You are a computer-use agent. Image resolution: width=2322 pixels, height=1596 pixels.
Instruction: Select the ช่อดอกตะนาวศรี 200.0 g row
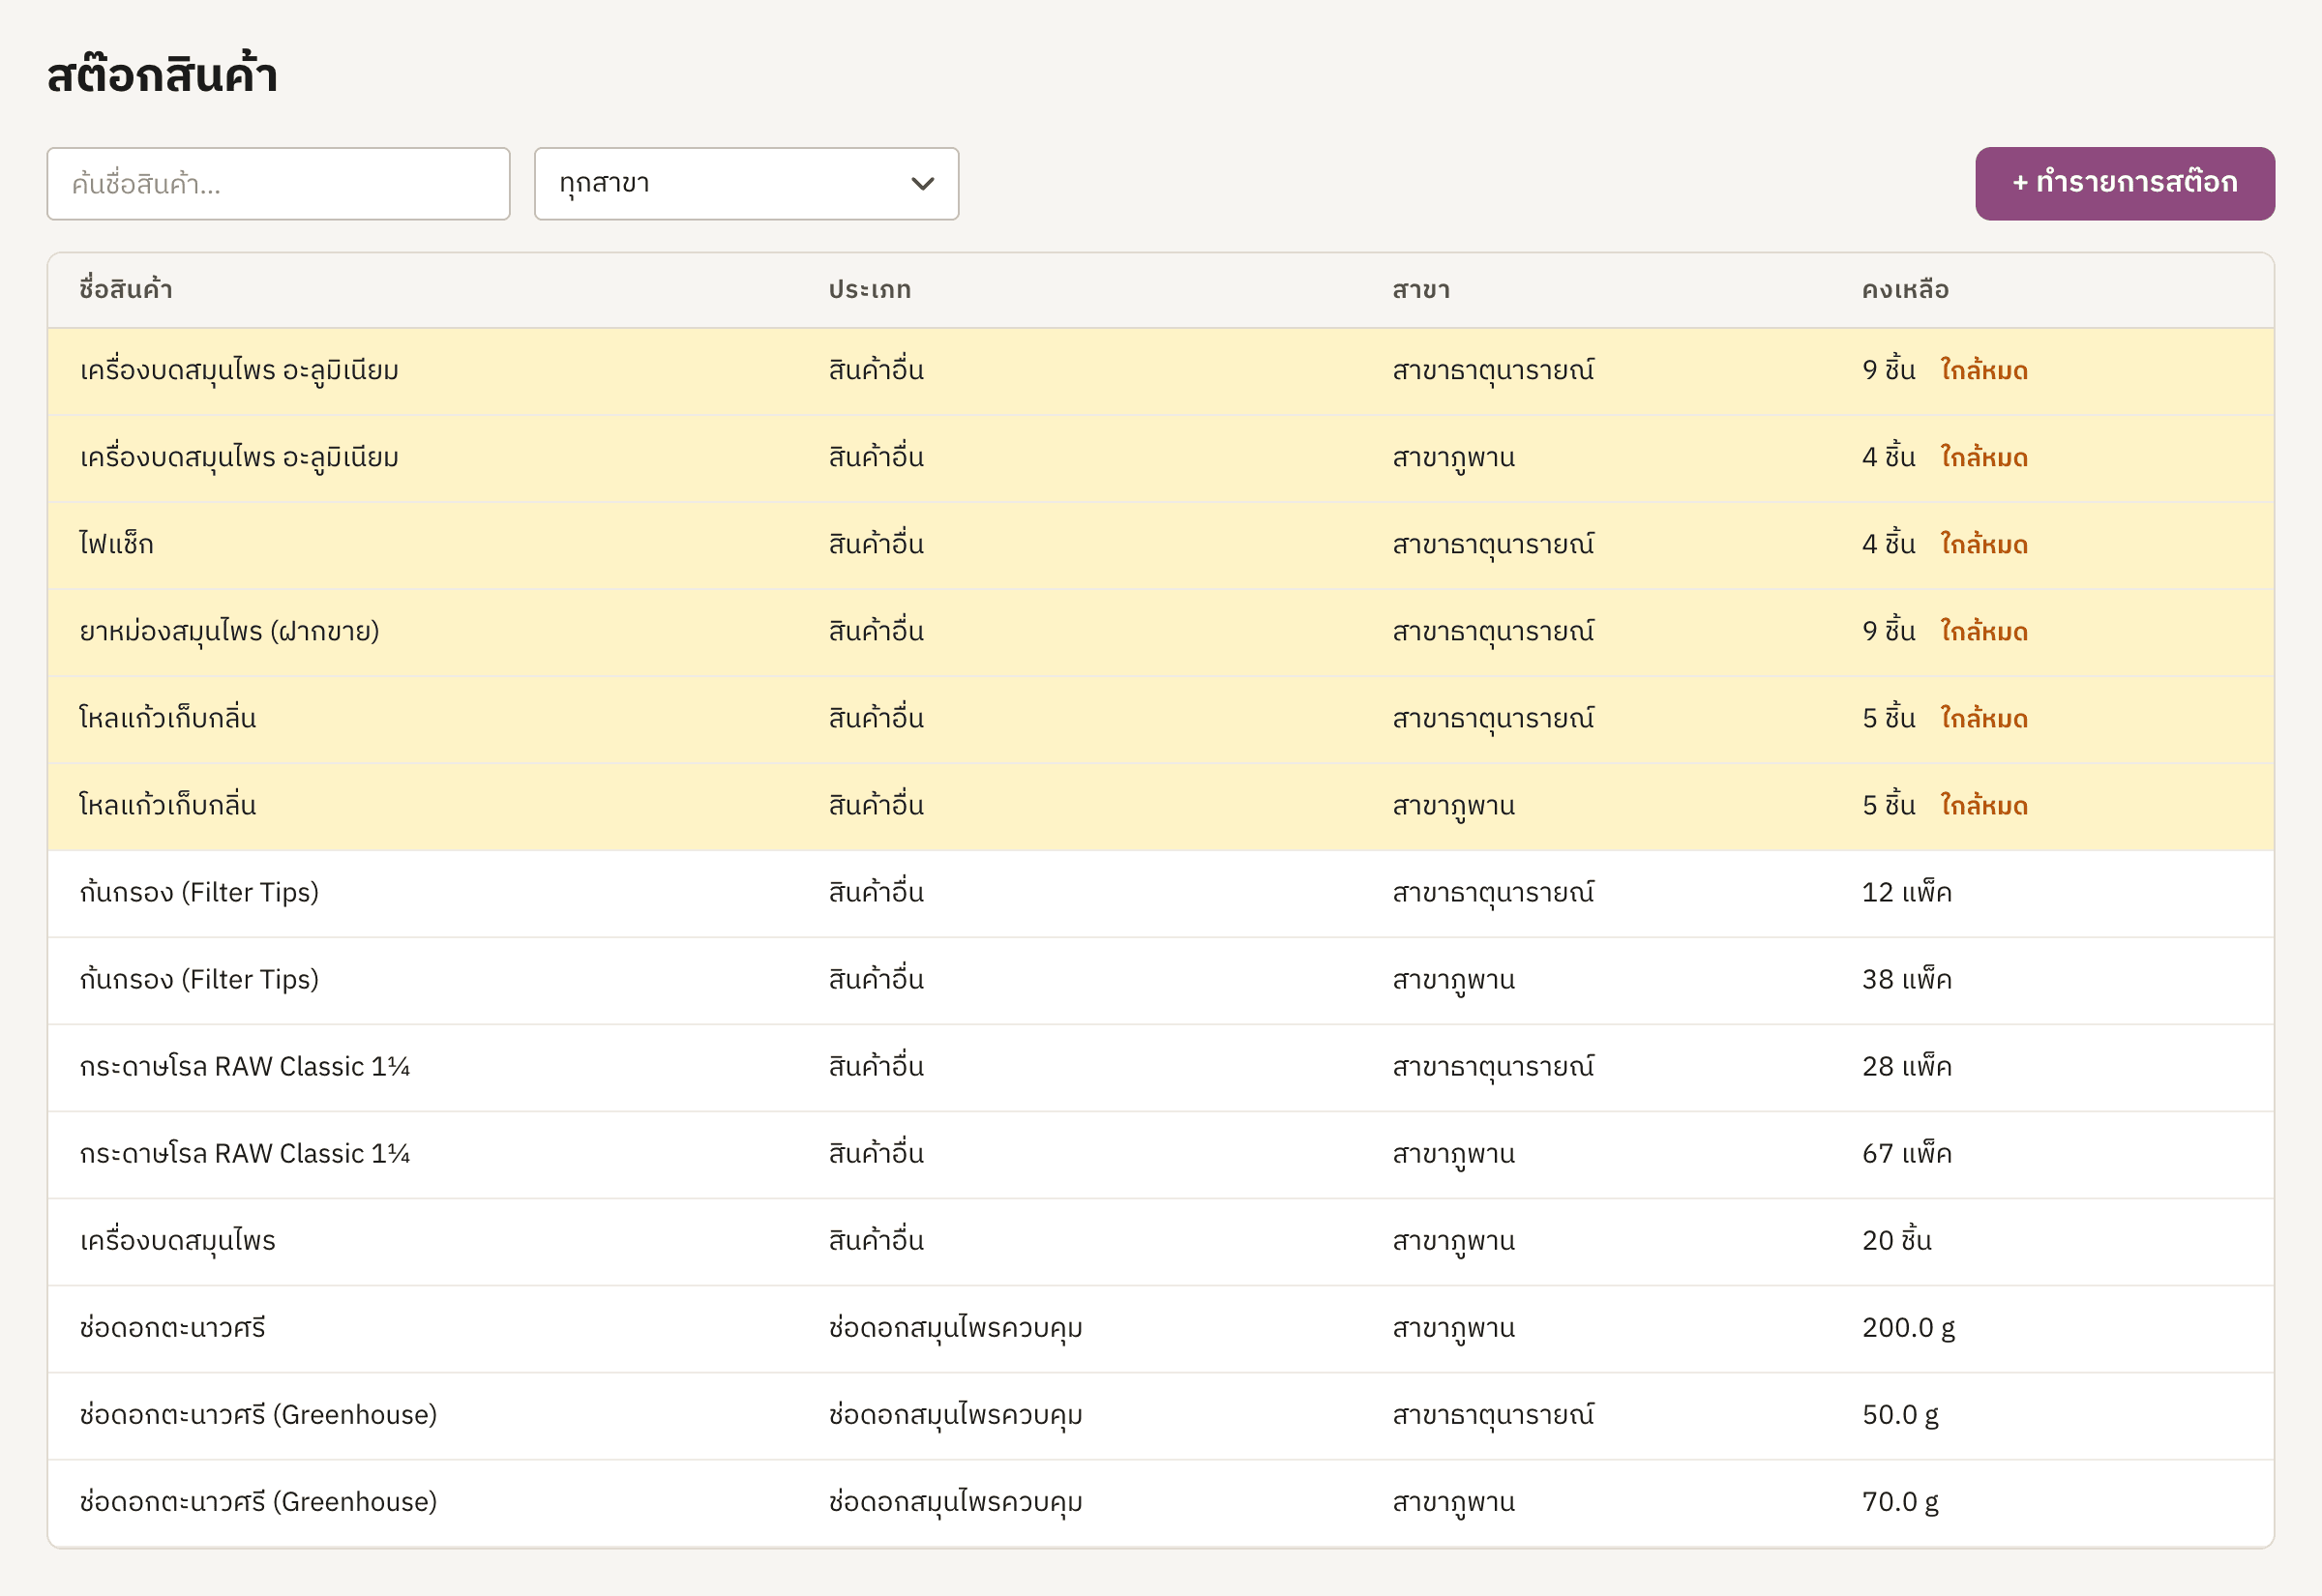click(x=1160, y=1328)
